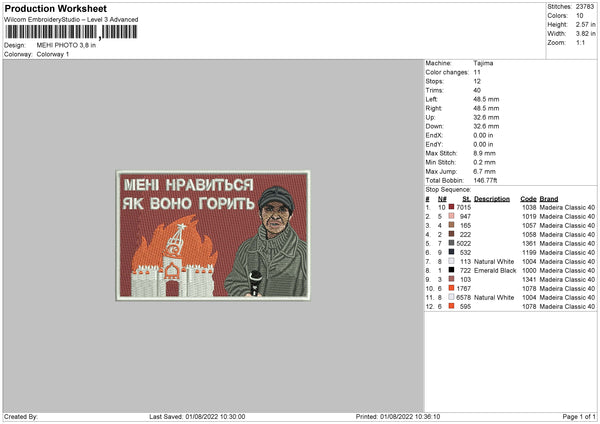Click the 'St.' column header
Viewport: 600px width, 424px height.
coord(466,199)
